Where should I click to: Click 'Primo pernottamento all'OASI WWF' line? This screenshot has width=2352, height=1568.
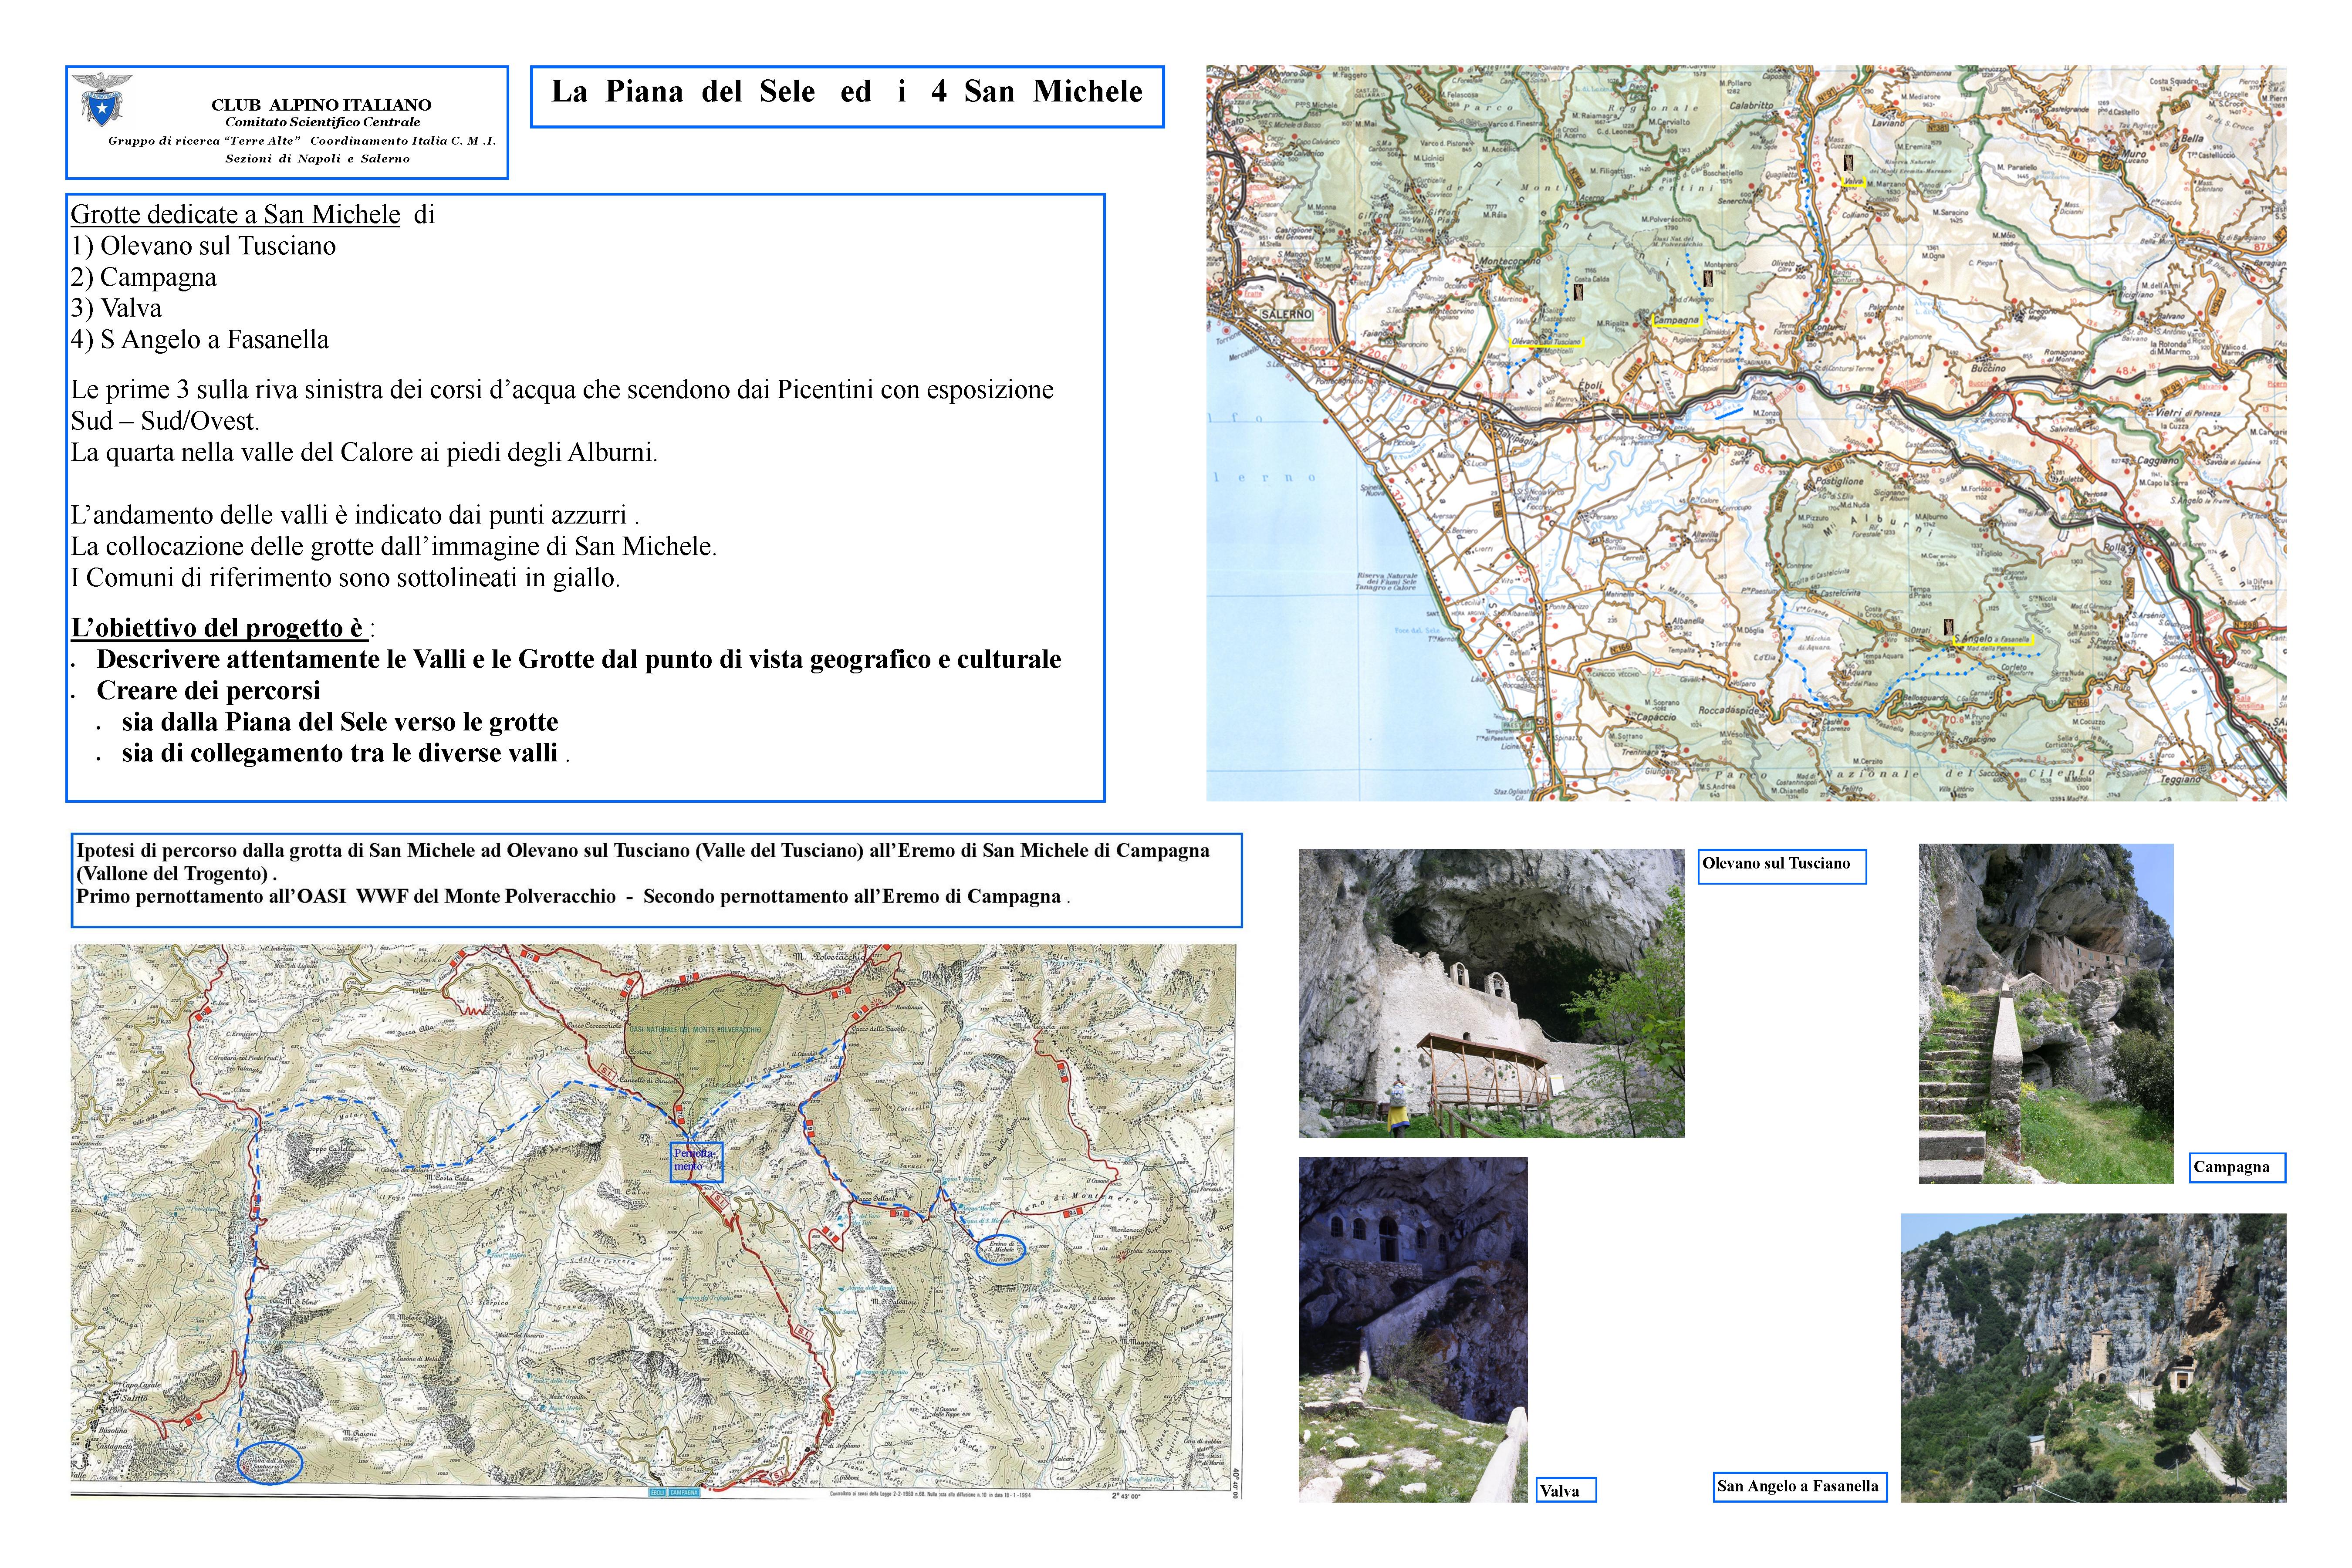click(573, 896)
